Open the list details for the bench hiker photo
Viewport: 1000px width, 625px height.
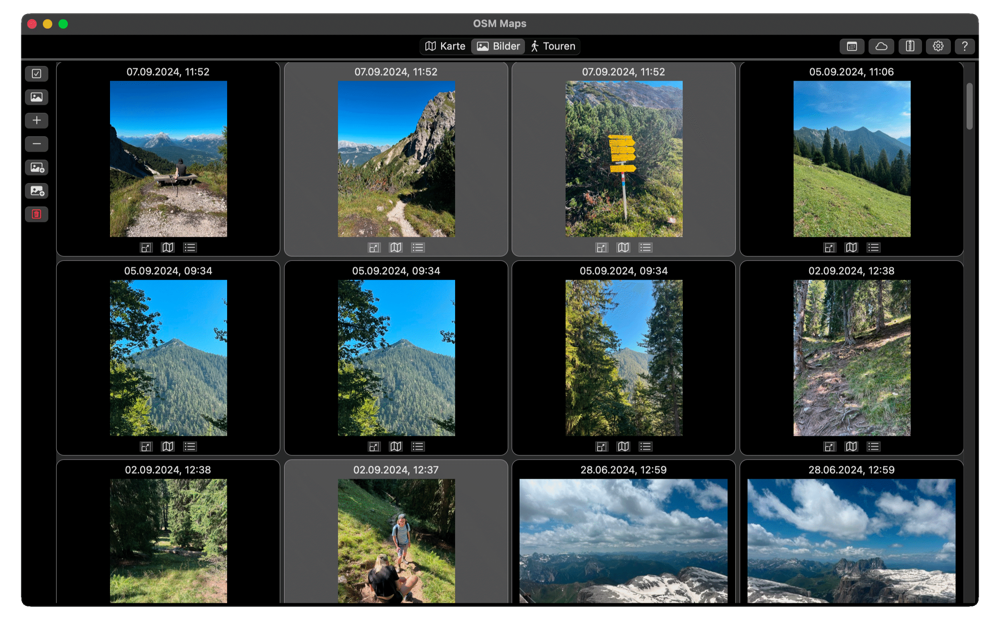click(190, 247)
